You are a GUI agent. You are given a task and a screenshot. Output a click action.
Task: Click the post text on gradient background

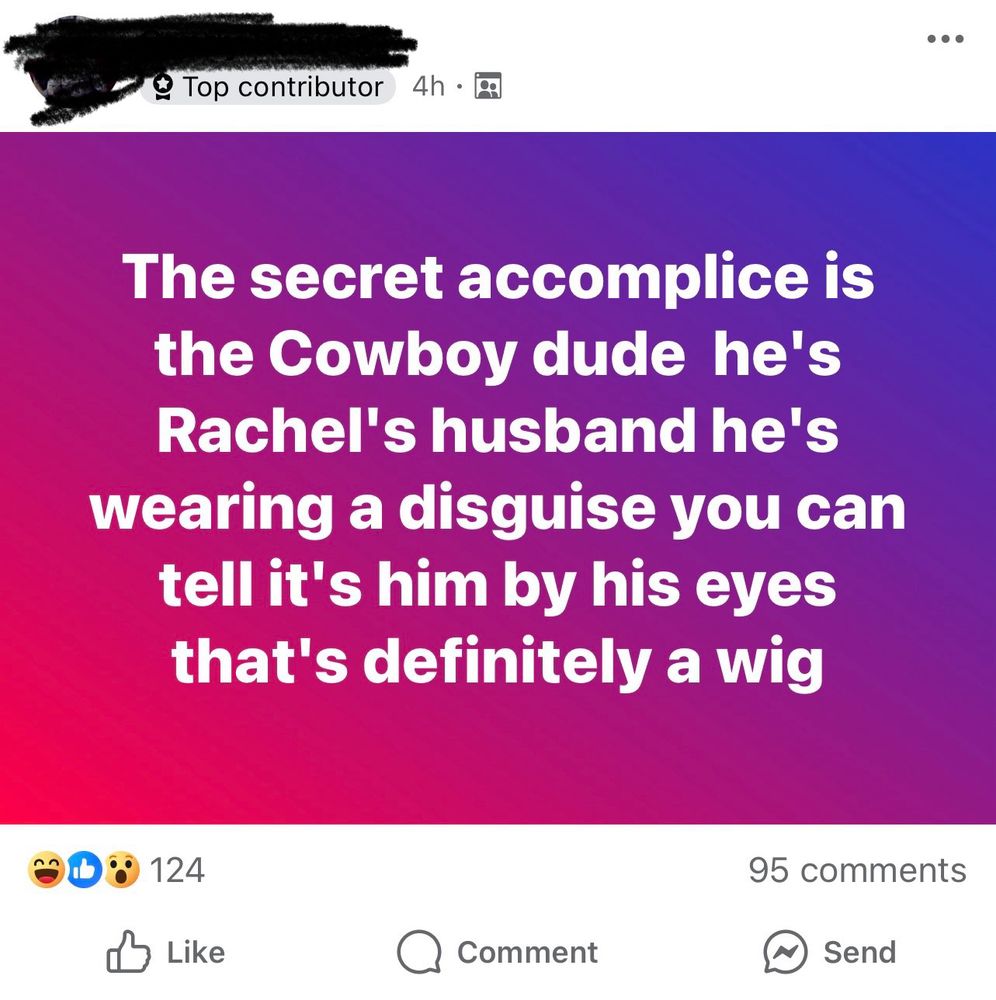498,469
